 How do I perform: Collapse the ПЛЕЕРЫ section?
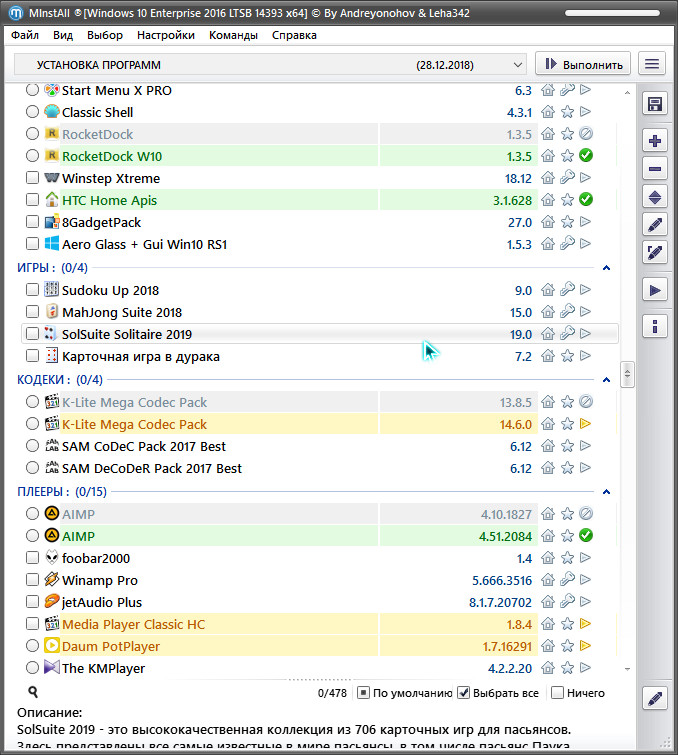pyautogui.click(x=606, y=492)
